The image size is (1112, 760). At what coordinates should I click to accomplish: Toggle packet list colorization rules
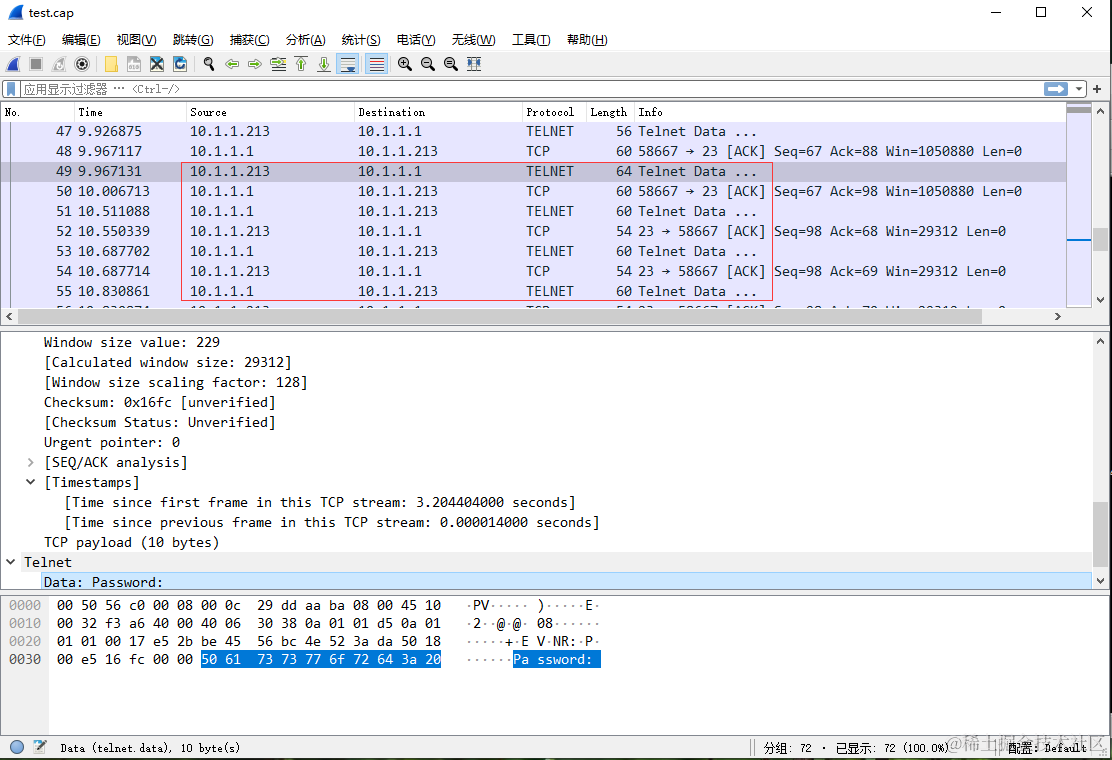click(x=377, y=65)
